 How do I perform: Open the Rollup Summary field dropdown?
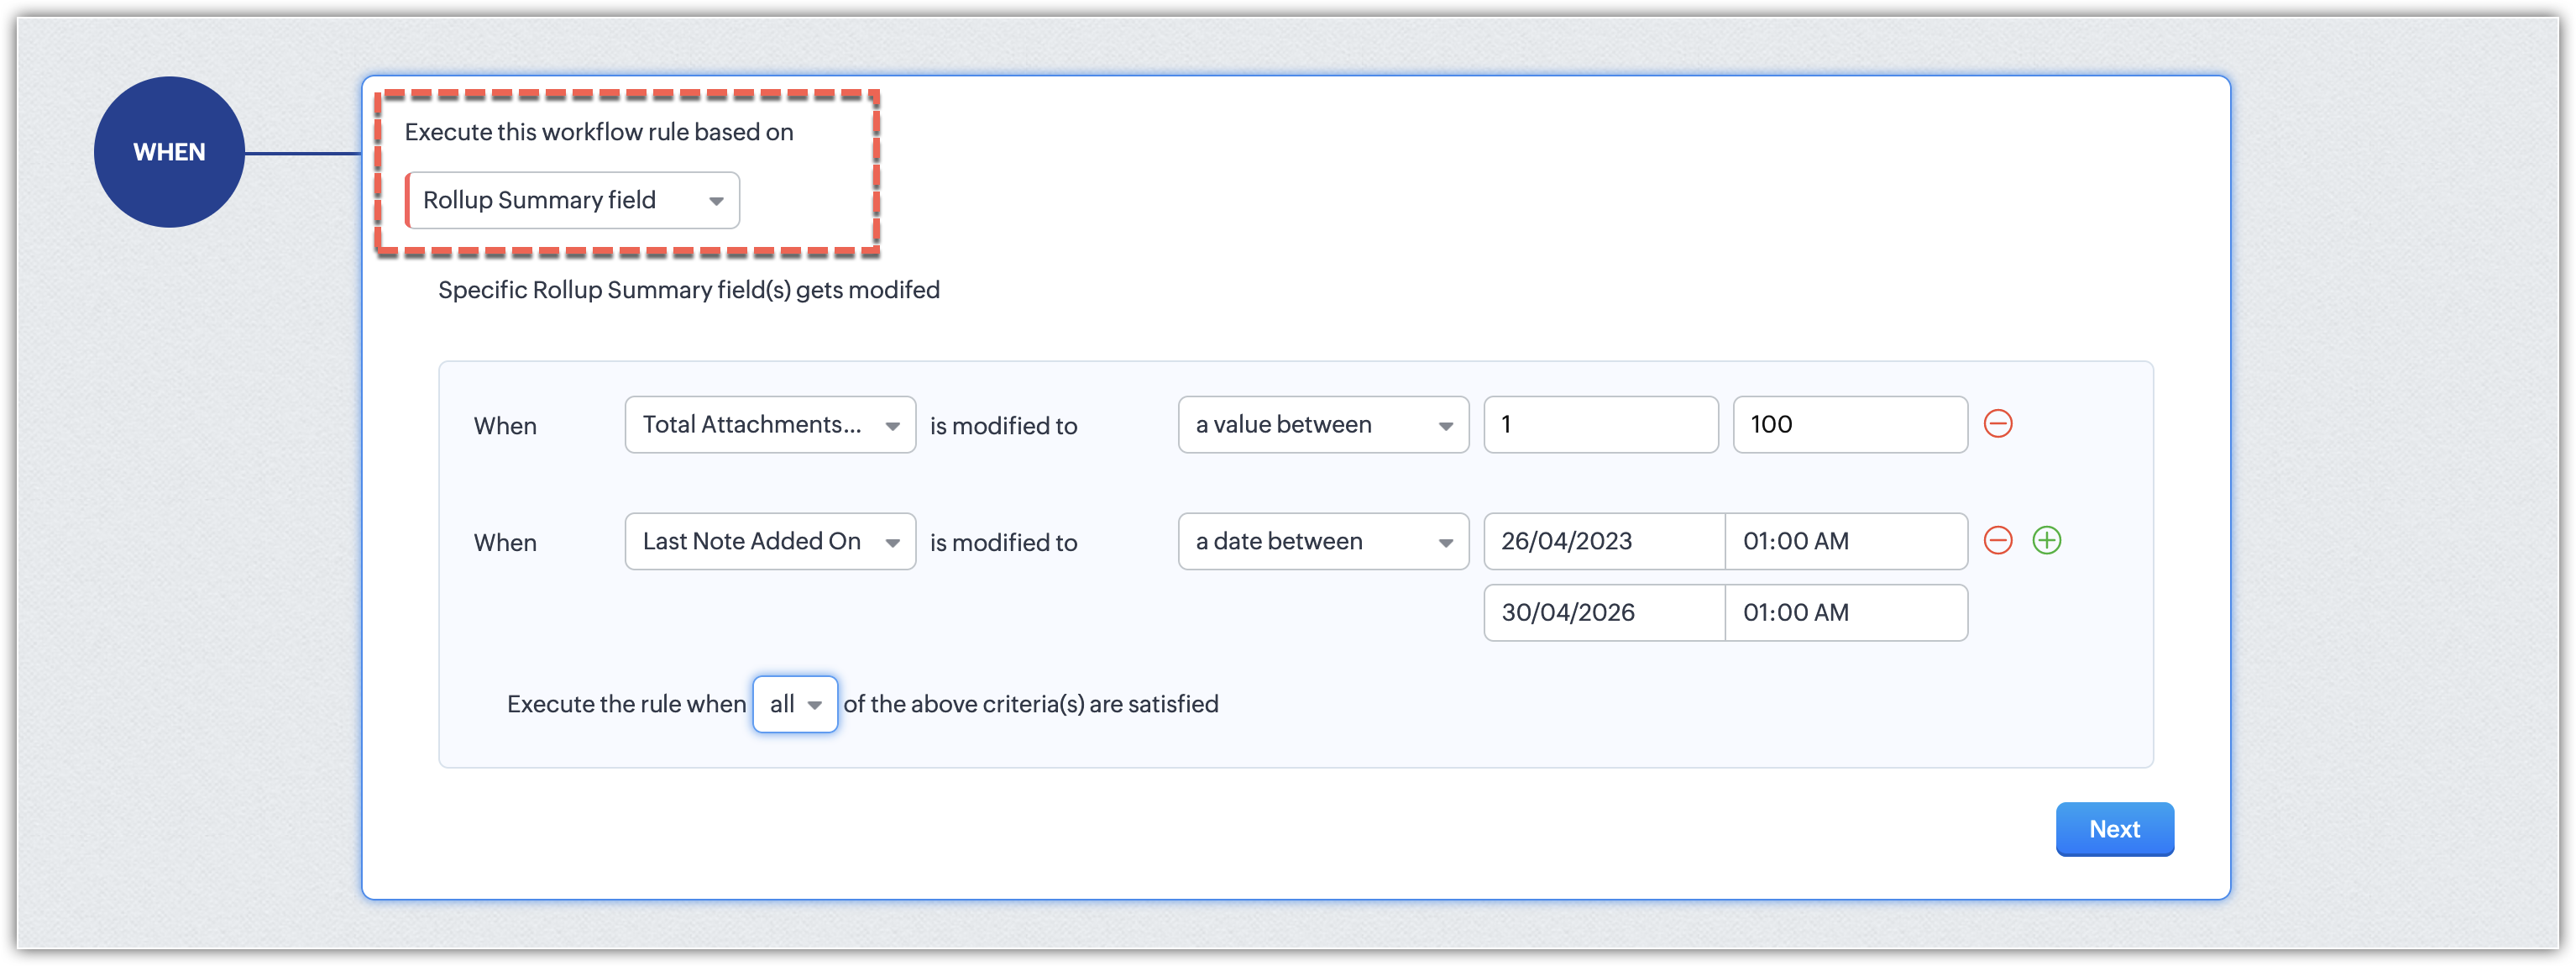tap(572, 200)
